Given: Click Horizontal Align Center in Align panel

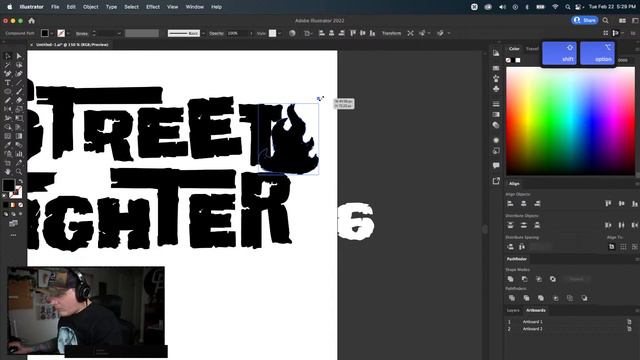Looking at the screenshot, I should 524,203.
